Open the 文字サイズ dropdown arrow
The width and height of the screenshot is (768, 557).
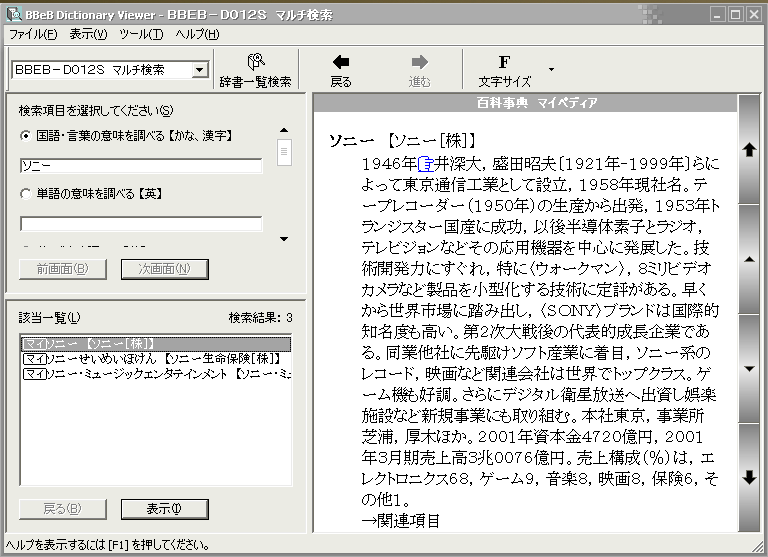pos(552,70)
